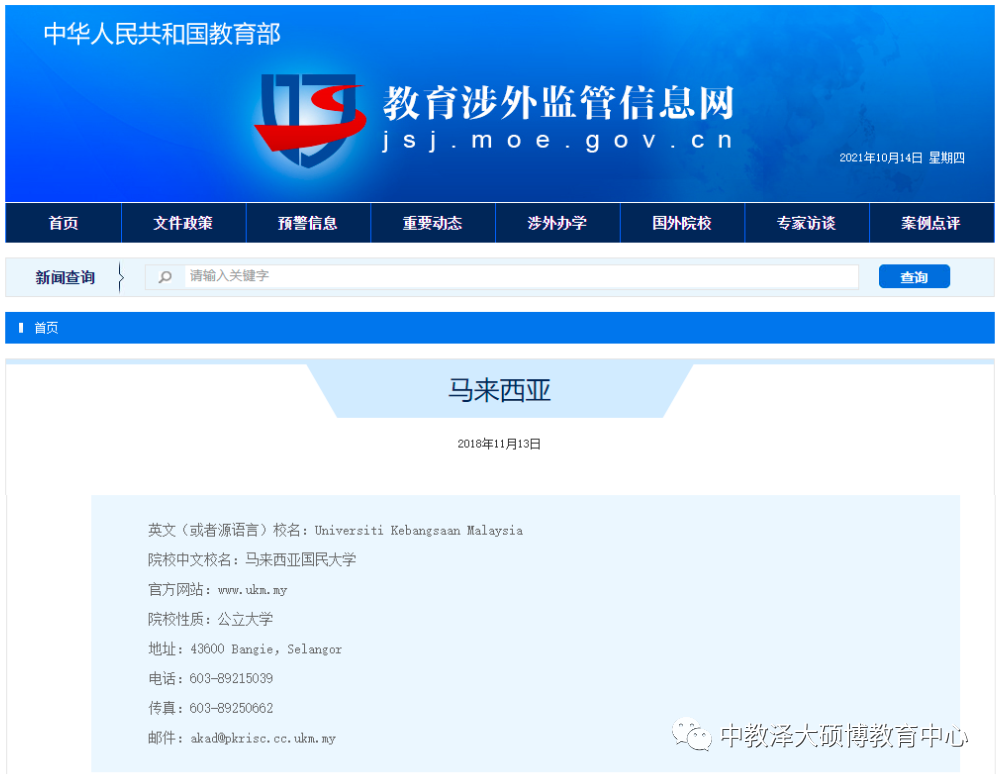Image resolution: width=1001 pixels, height=780 pixels.
Task: Open the 案例点评 section
Action: click(931, 223)
